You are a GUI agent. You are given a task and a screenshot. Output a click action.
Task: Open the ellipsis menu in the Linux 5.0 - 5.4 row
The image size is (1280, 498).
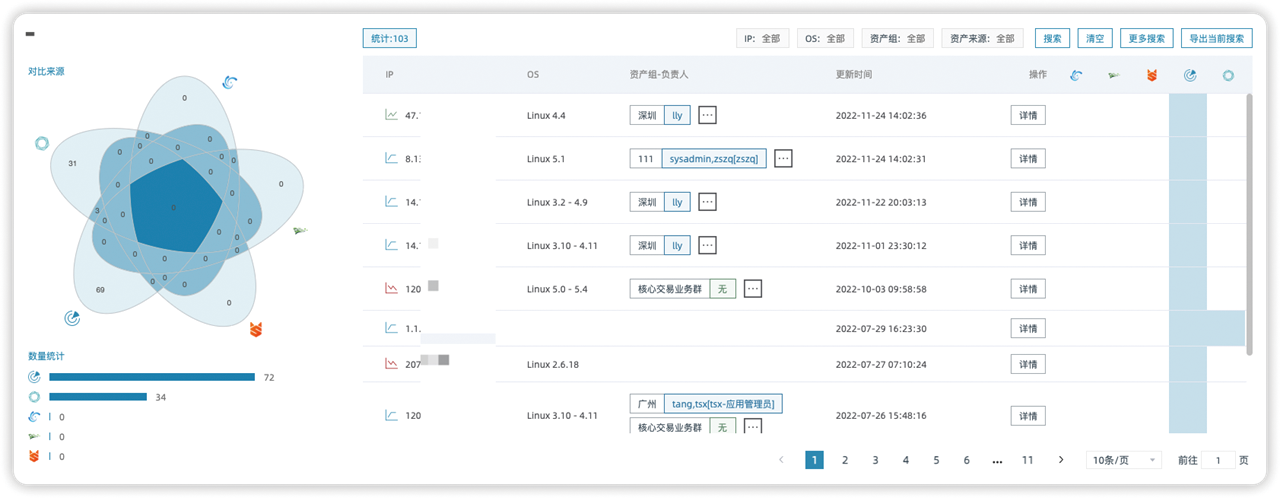(753, 288)
